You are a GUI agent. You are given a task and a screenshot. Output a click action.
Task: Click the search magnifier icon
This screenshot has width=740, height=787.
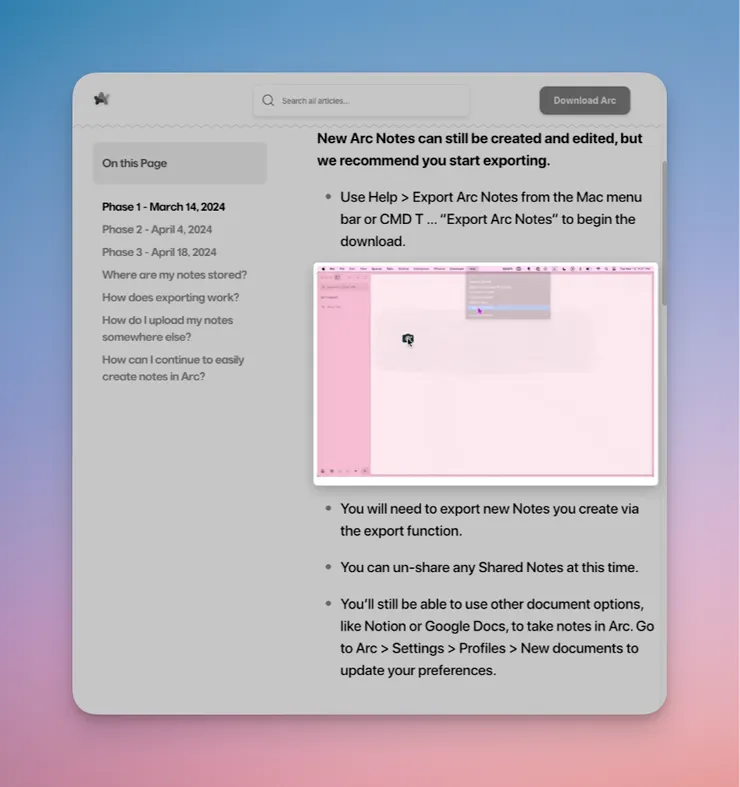click(x=268, y=100)
